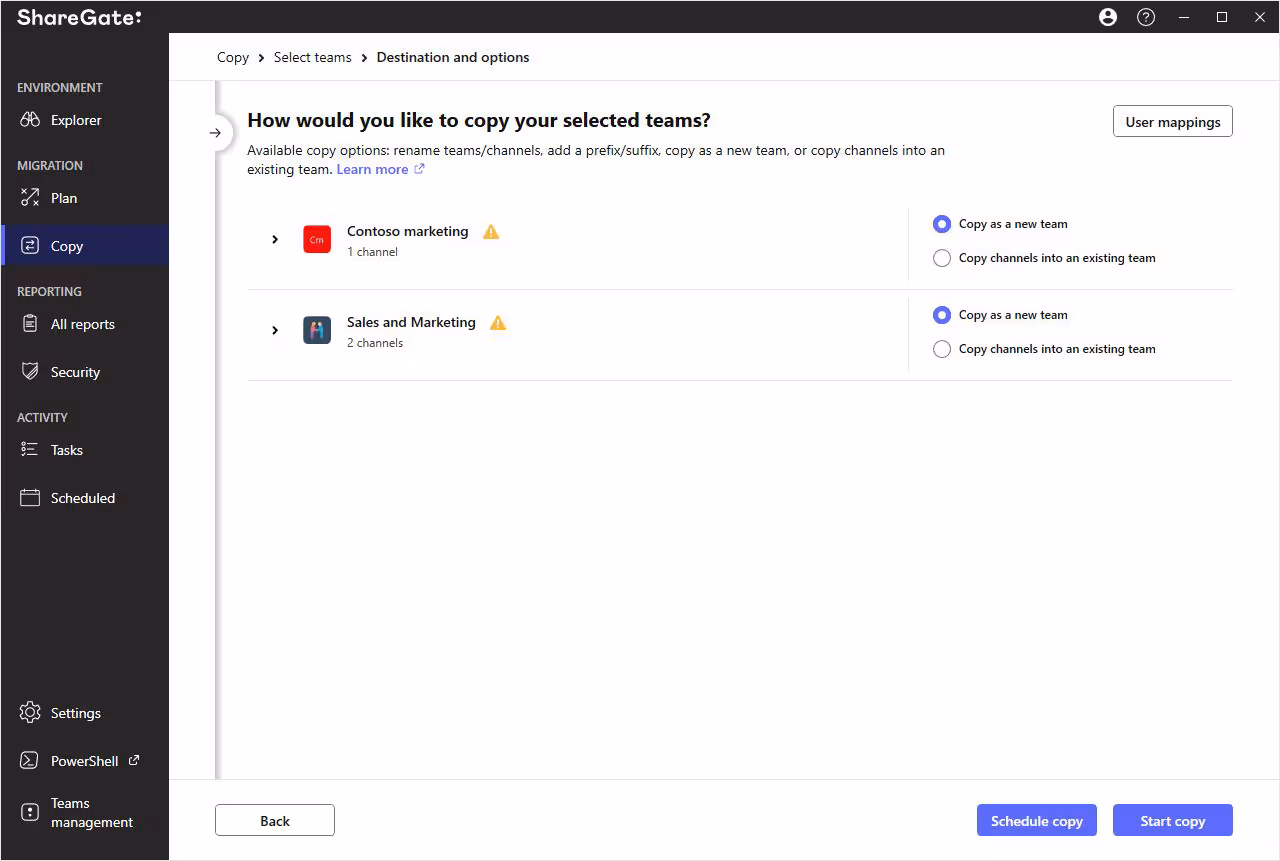Image resolution: width=1280 pixels, height=861 pixels.
Task: Open Plan in the sidebar
Action: pyautogui.click(x=84, y=198)
